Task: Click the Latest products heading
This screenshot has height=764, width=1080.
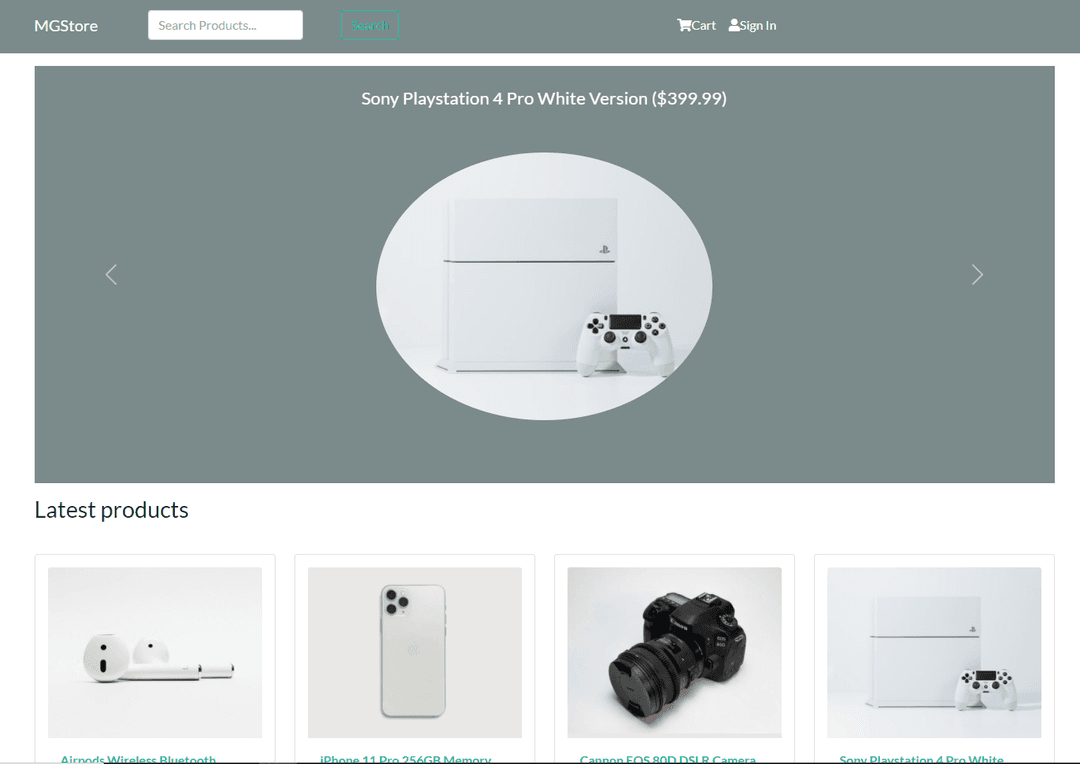Action: [112, 510]
